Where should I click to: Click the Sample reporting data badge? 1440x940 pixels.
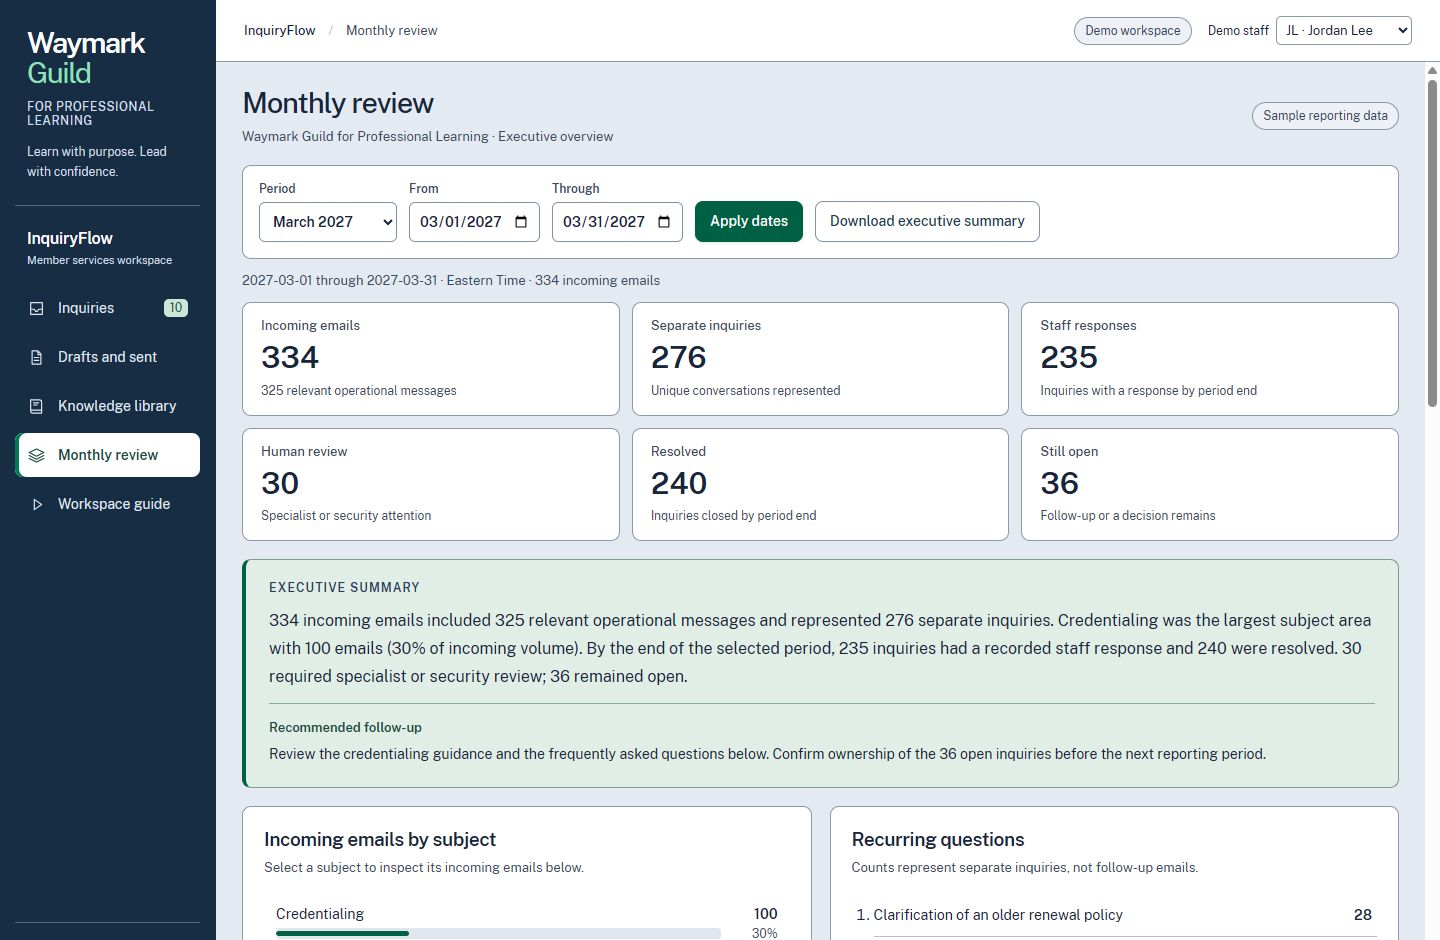pos(1325,116)
